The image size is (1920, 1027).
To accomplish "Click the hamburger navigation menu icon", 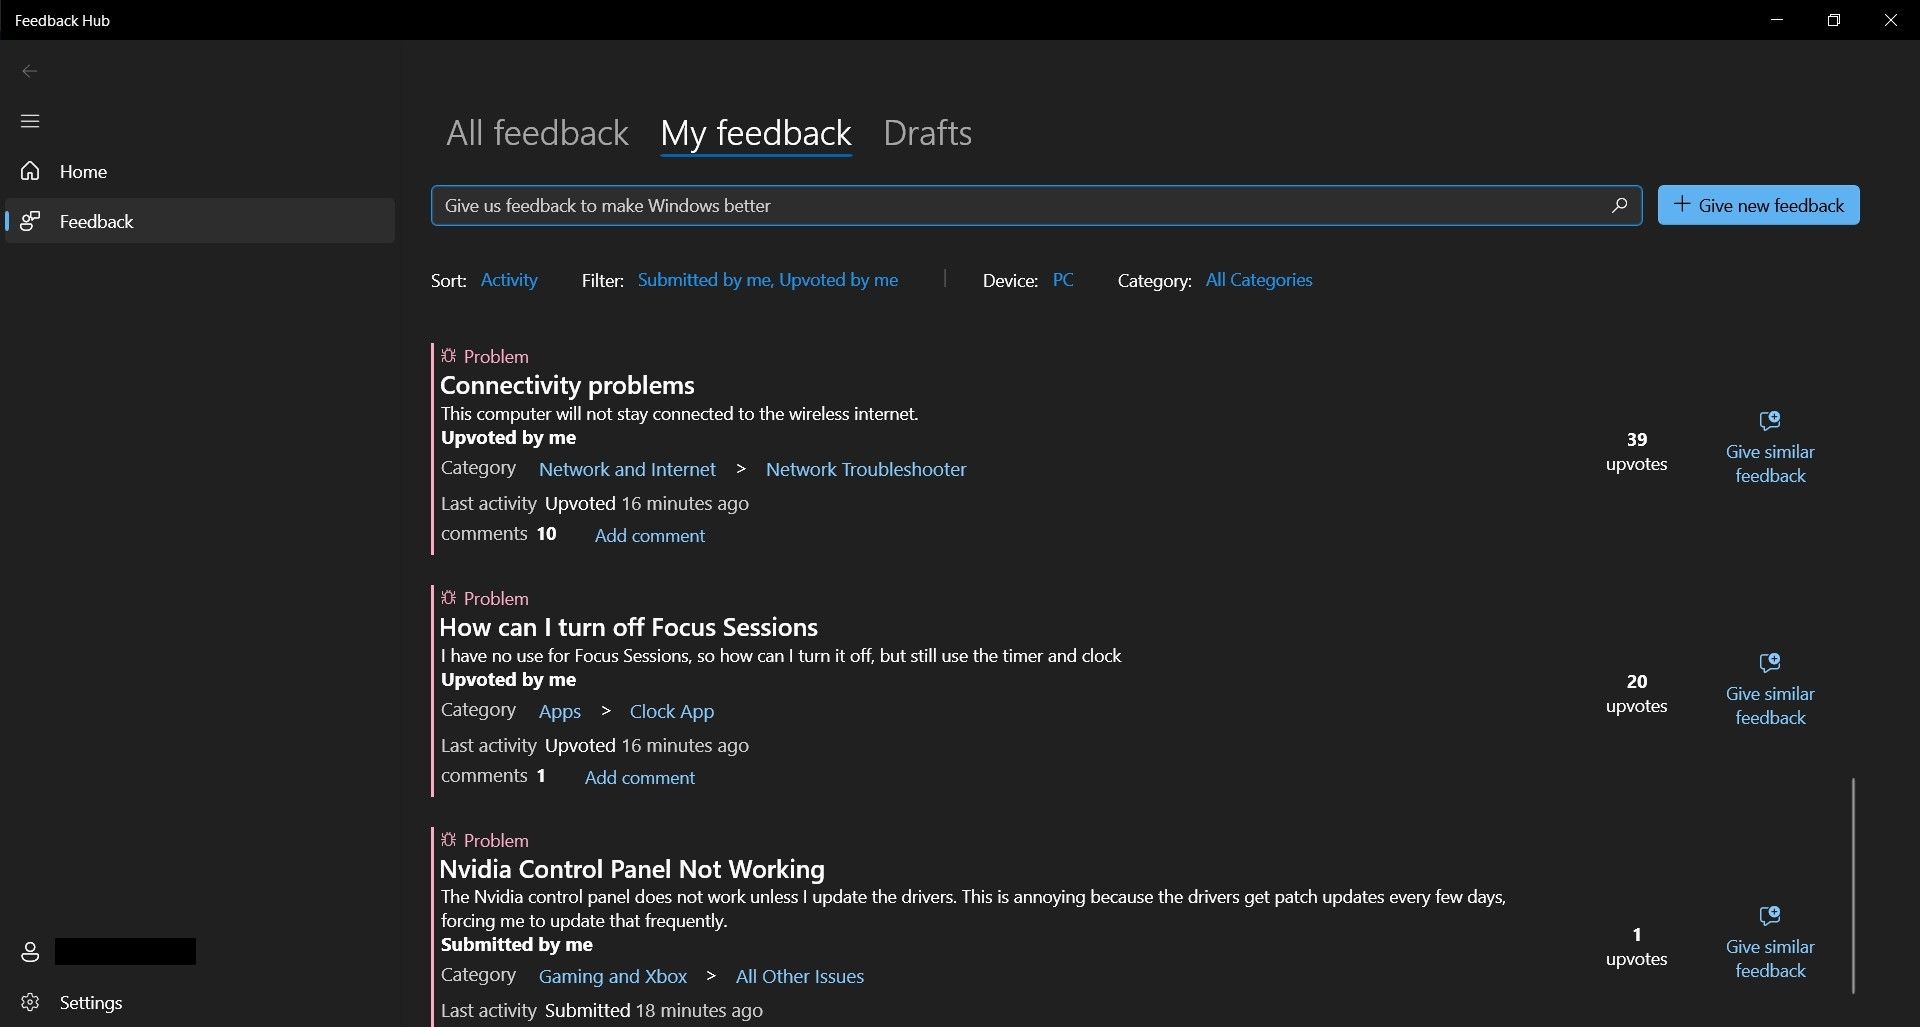I will (30, 121).
